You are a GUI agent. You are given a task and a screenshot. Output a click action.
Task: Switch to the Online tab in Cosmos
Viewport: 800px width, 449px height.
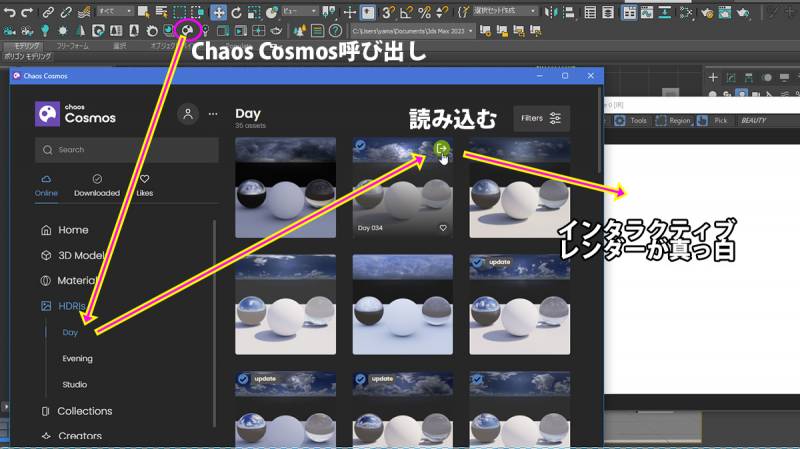46,186
